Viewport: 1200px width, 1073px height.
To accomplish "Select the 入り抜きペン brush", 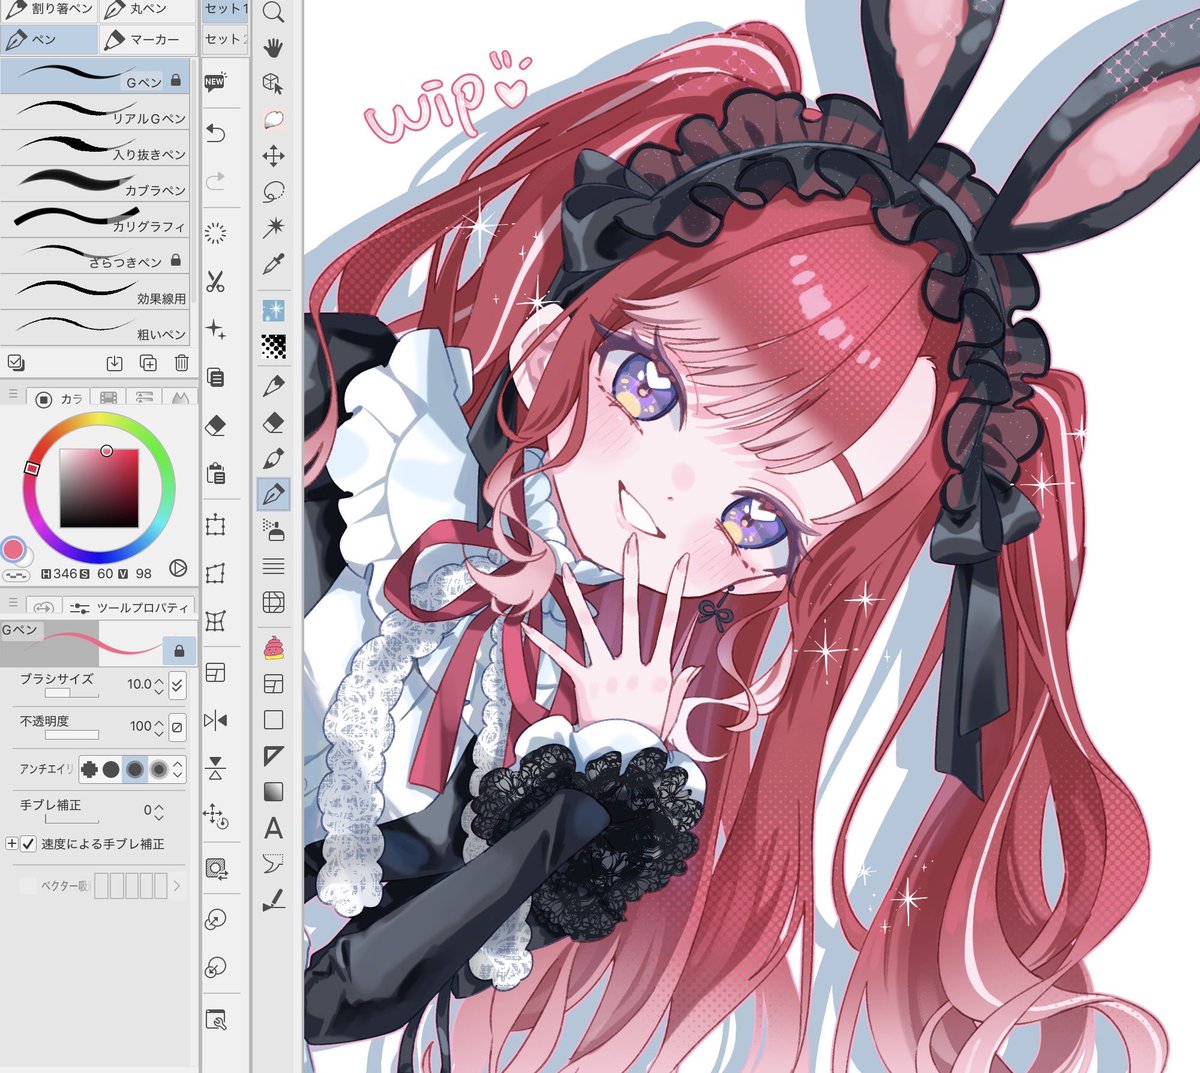I will [95, 148].
